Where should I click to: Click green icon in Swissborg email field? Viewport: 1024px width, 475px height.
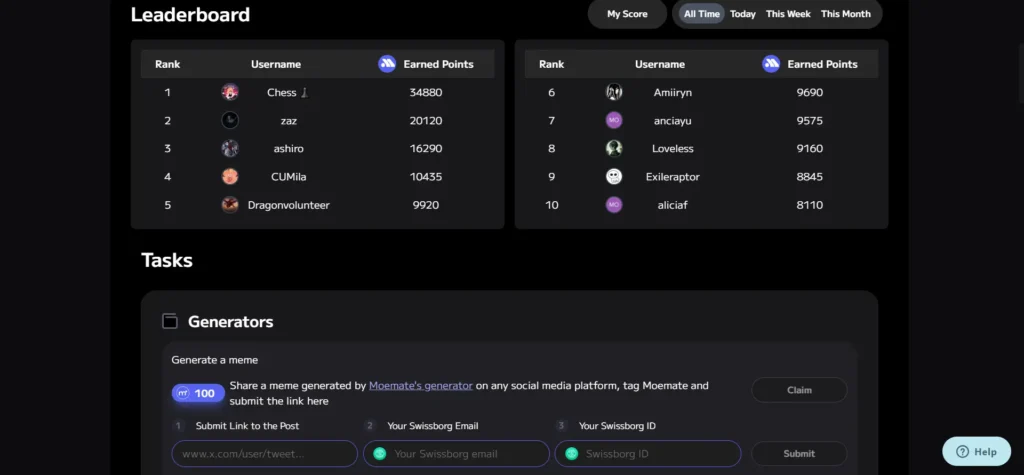tap(380, 453)
